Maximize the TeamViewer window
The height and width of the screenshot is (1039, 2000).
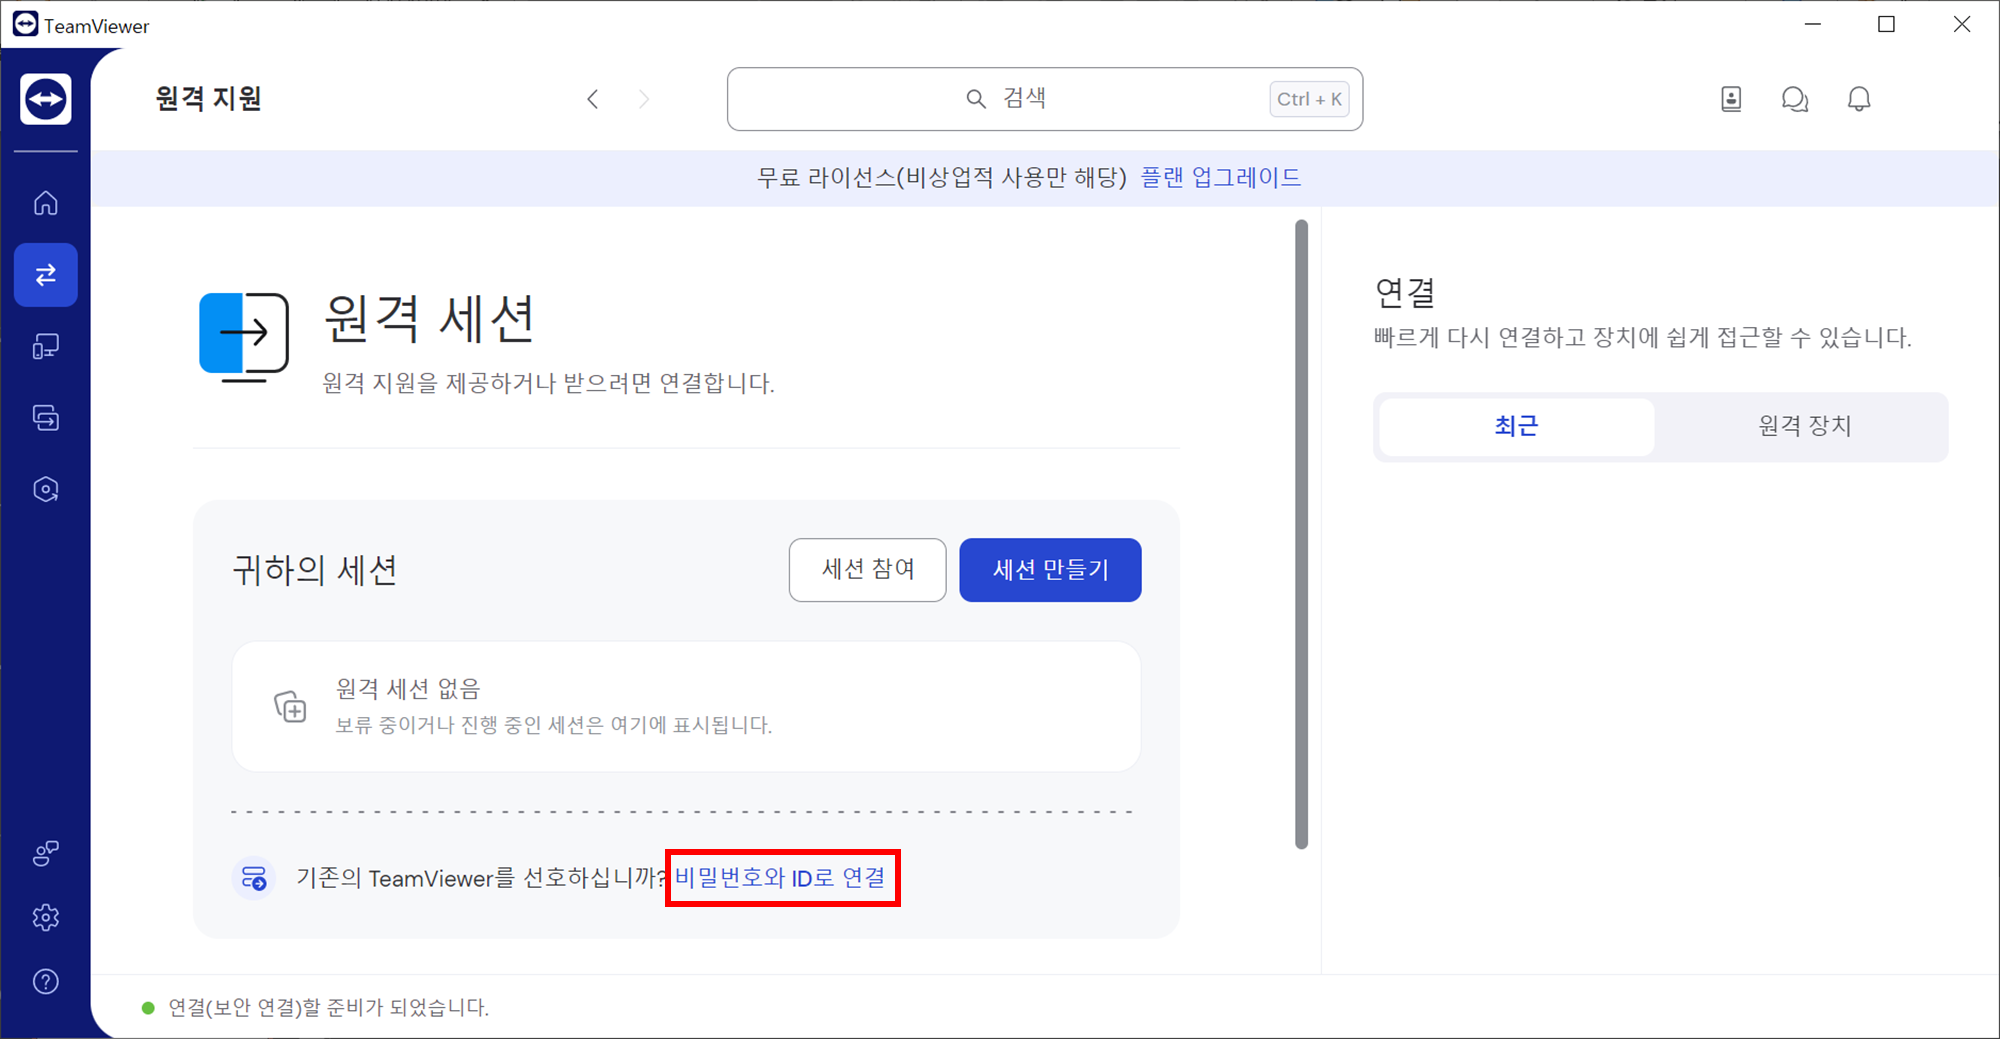point(1886,24)
